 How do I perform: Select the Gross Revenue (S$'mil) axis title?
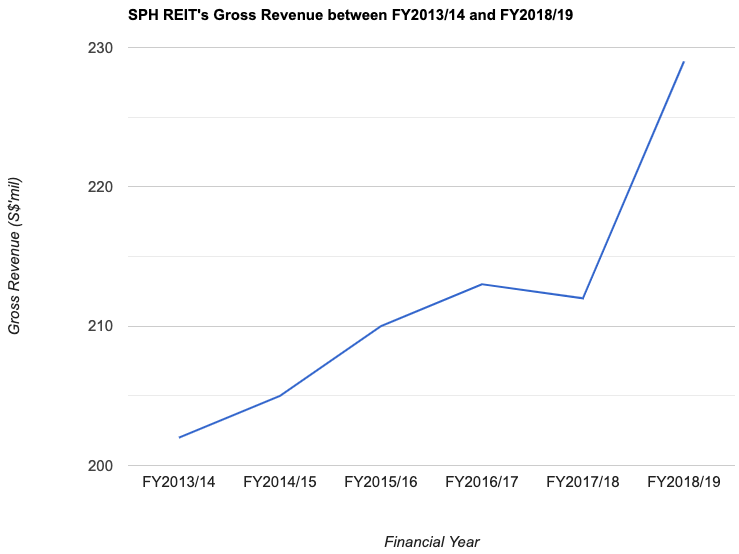14,256
